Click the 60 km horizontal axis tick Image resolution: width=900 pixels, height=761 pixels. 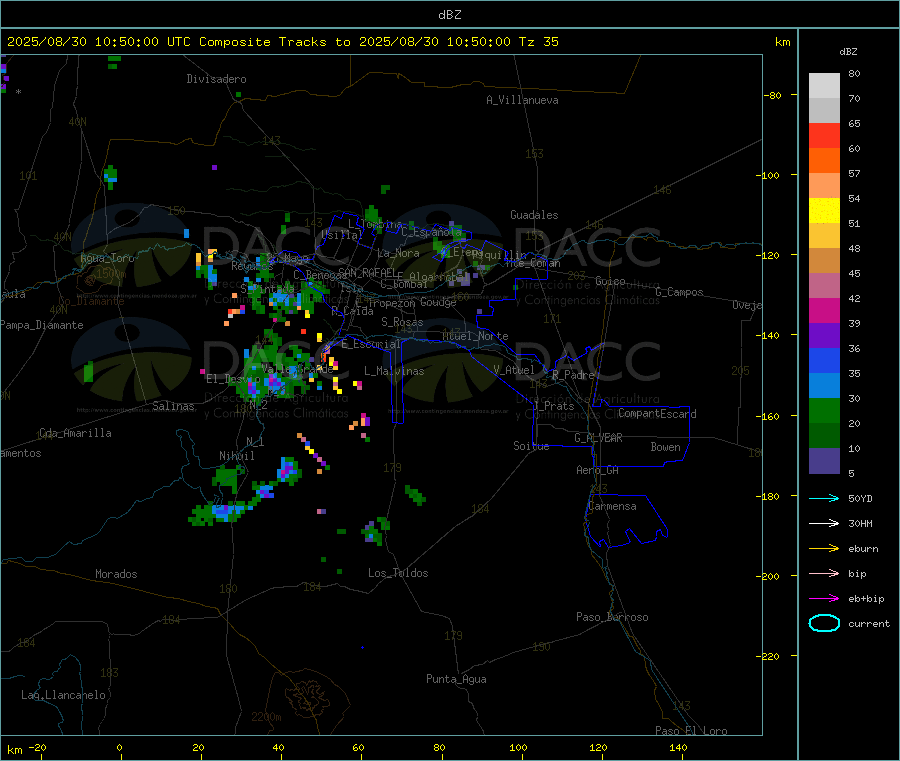point(358,748)
